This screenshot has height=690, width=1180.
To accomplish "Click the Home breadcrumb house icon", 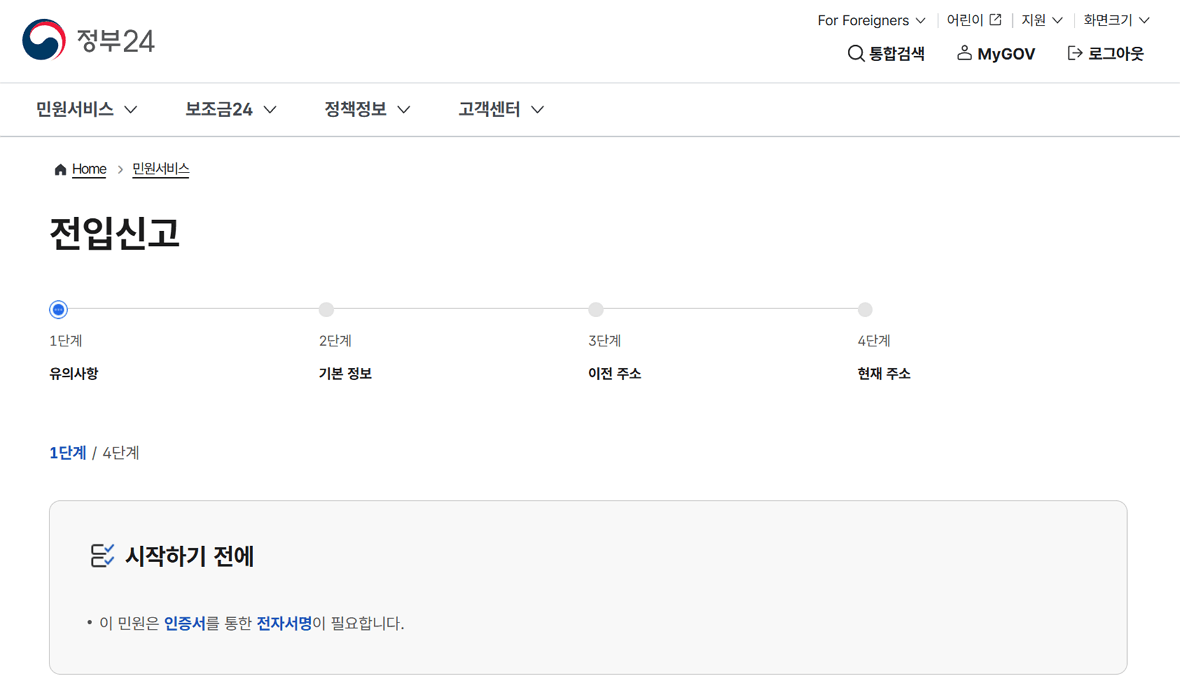I will [x=60, y=169].
